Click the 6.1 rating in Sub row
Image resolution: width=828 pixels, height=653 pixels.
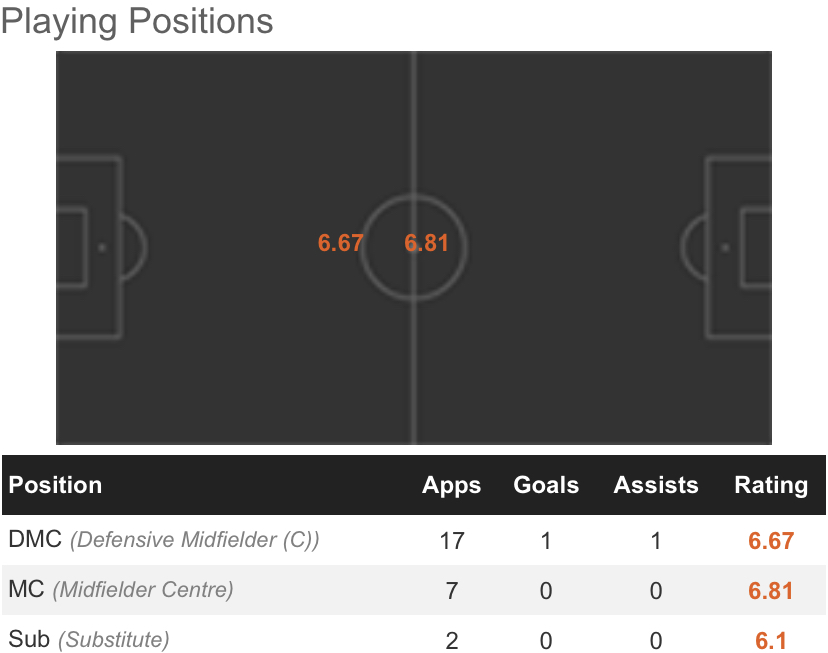[771, 640]
